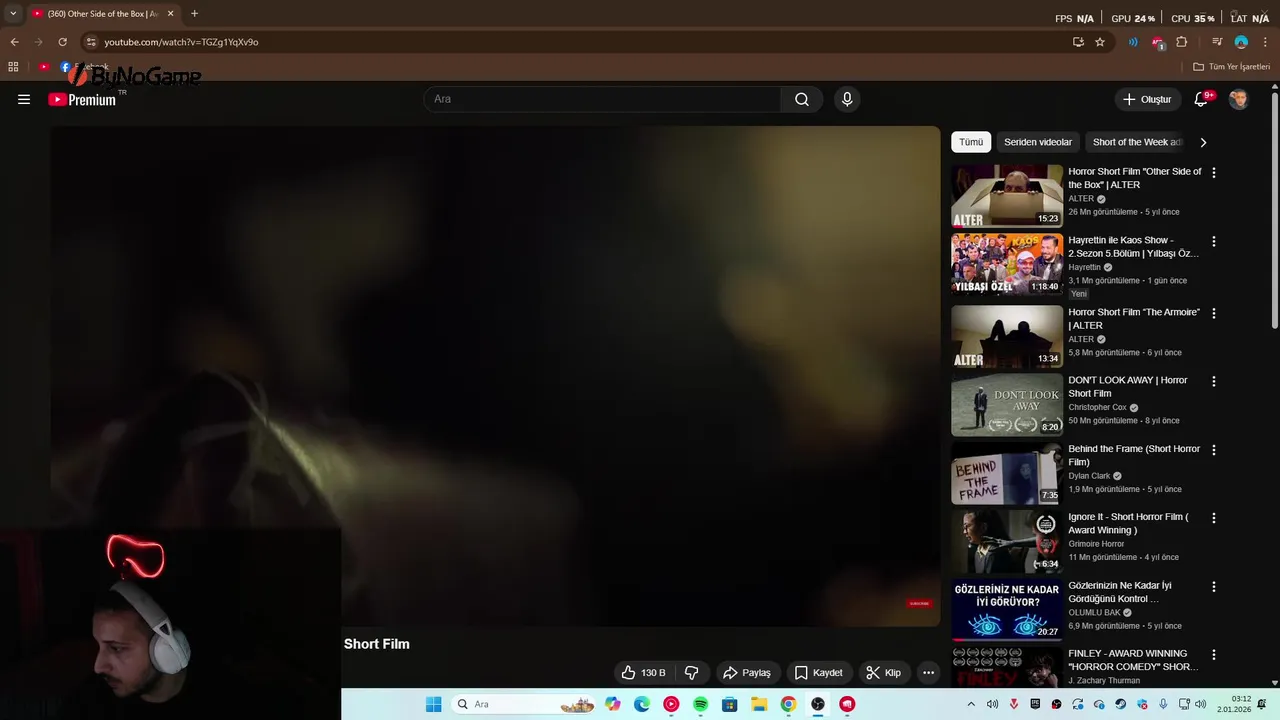Open options for Hayrettin ile Kaos Show video
1280x720 pixels.
tap(1214, 242)
